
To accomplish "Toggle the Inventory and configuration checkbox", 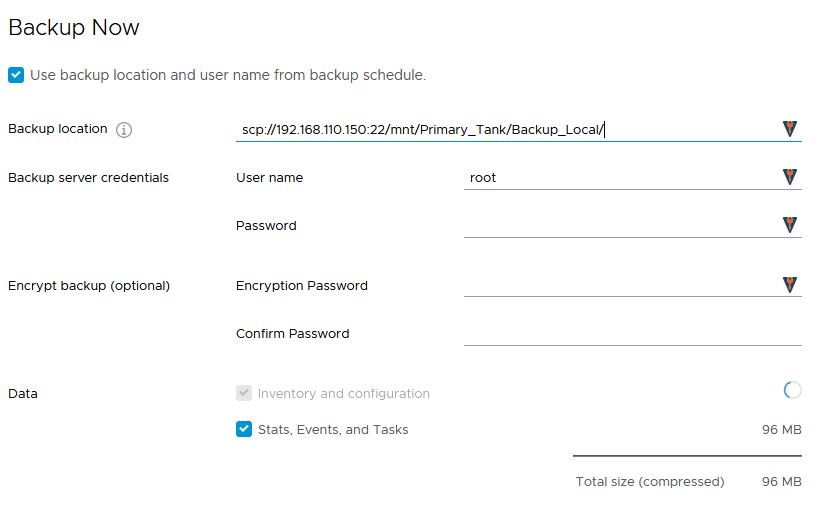I will pos(244,393).
